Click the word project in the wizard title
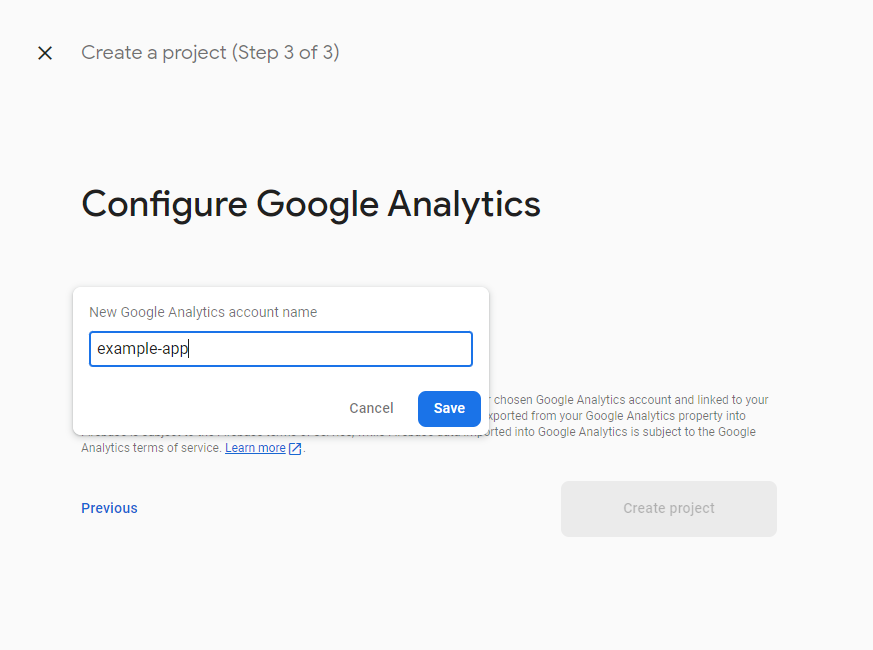The image size is (873, 650). click(194, 53)
